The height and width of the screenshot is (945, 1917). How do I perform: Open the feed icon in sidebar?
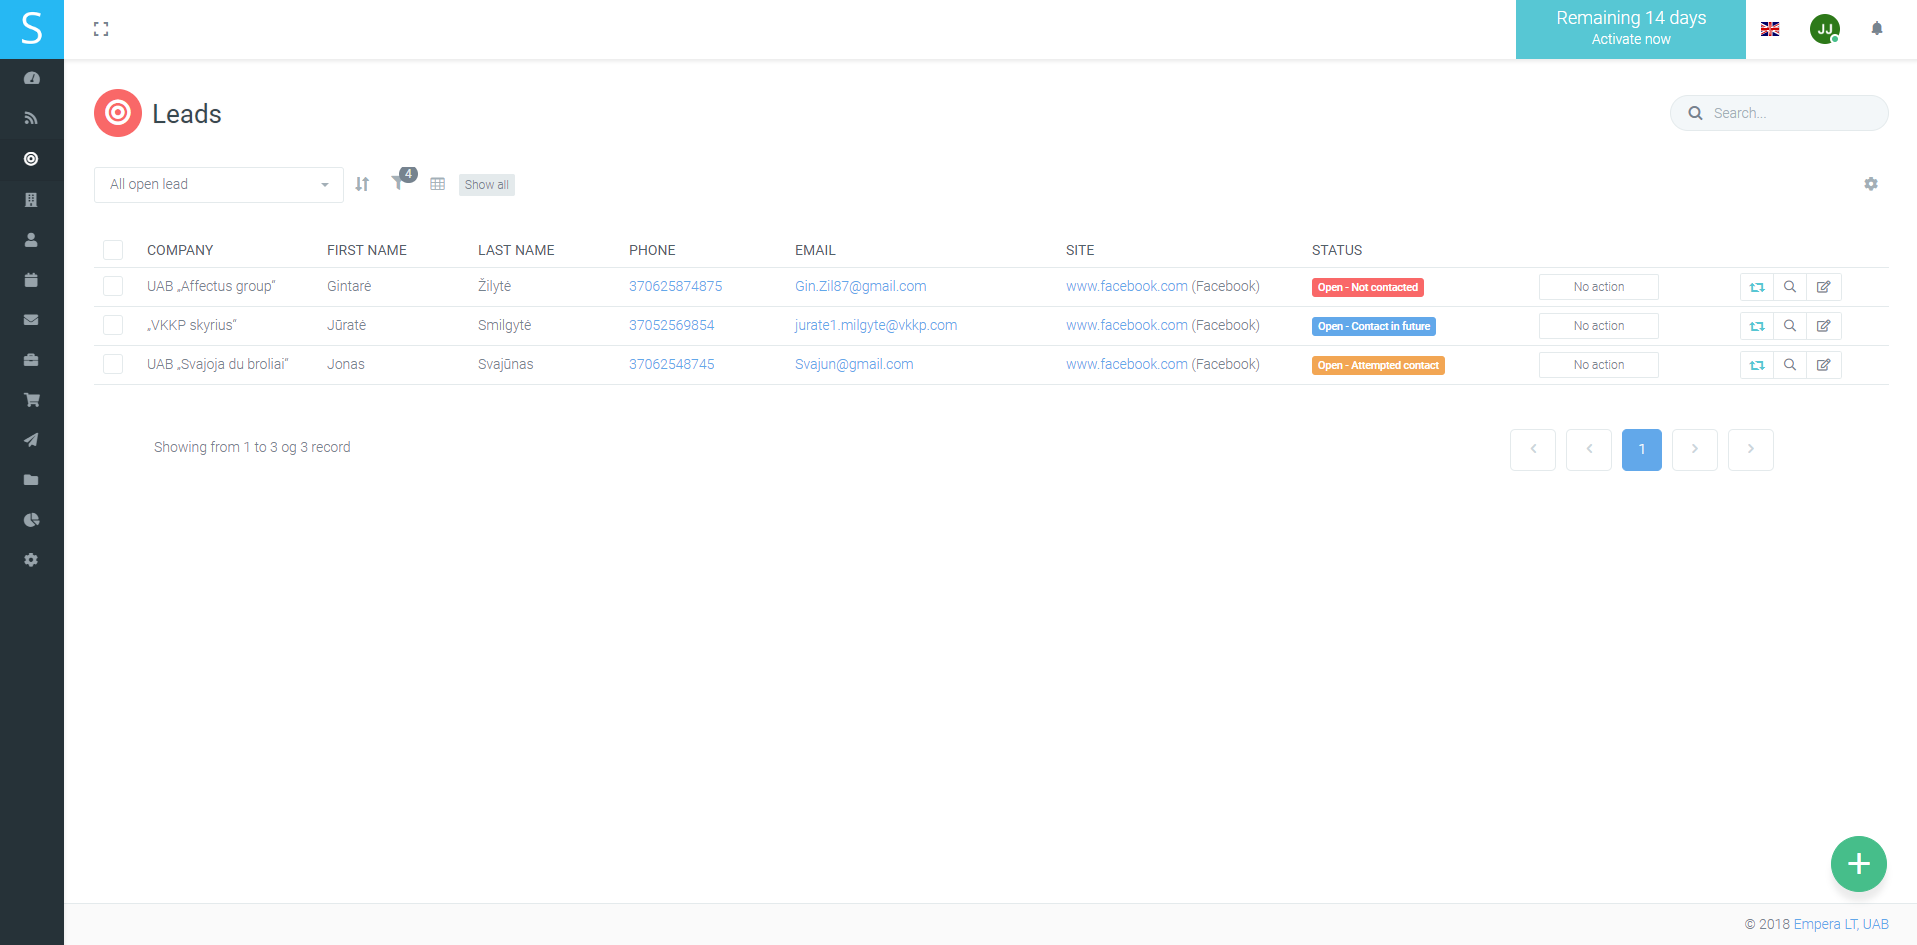point(31,118)
